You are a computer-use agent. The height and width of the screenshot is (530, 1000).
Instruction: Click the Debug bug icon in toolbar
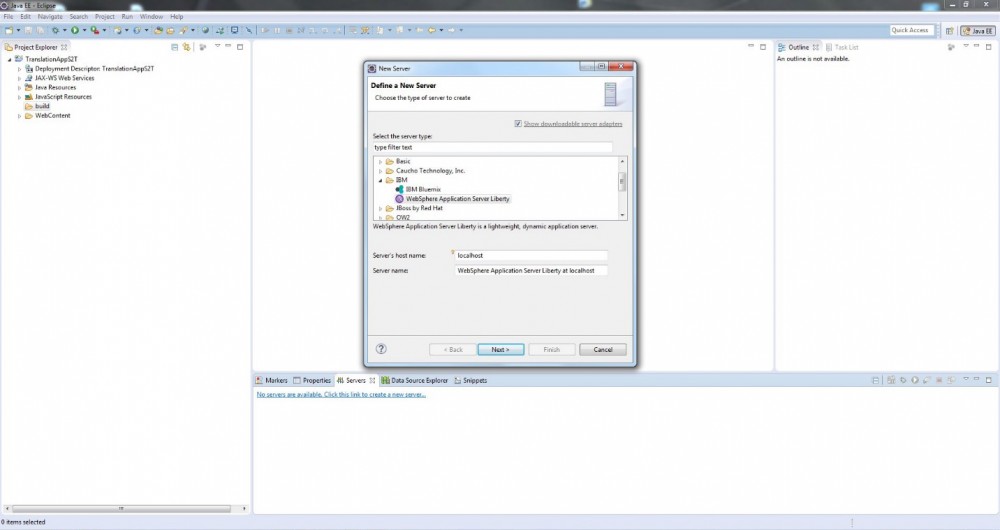click(55, 30)
